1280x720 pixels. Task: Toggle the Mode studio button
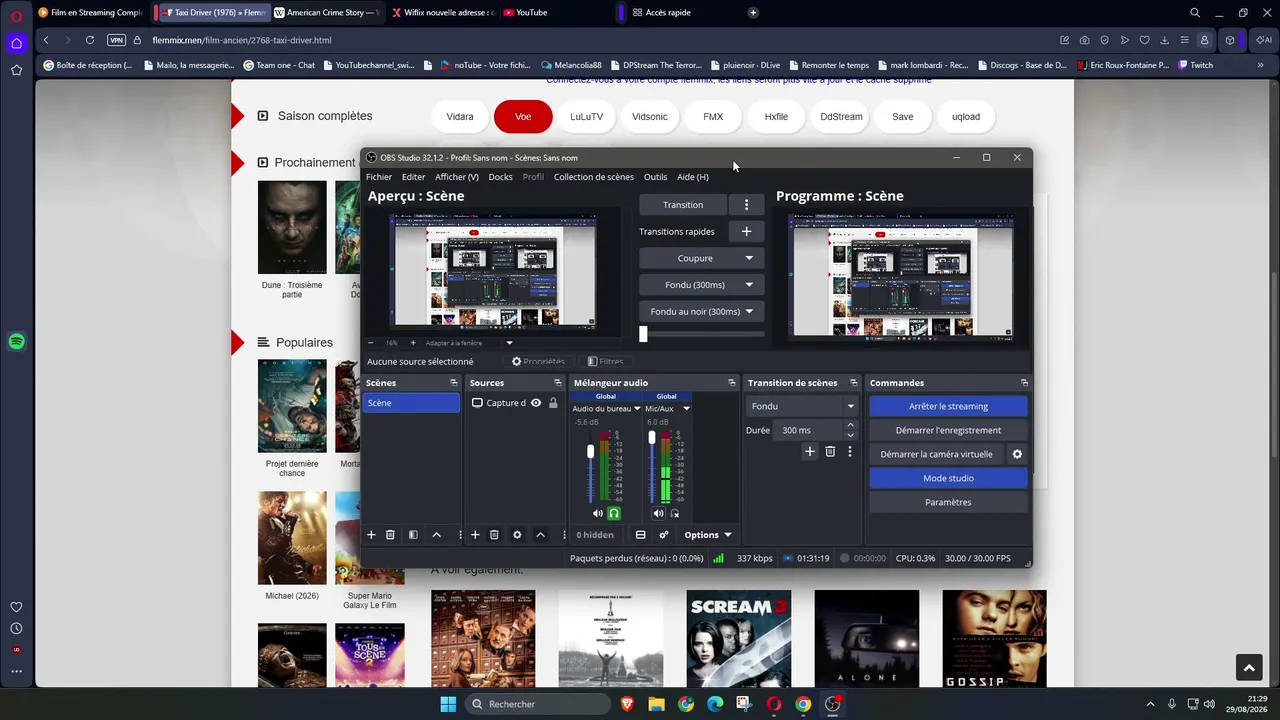(x=948, y=478)
